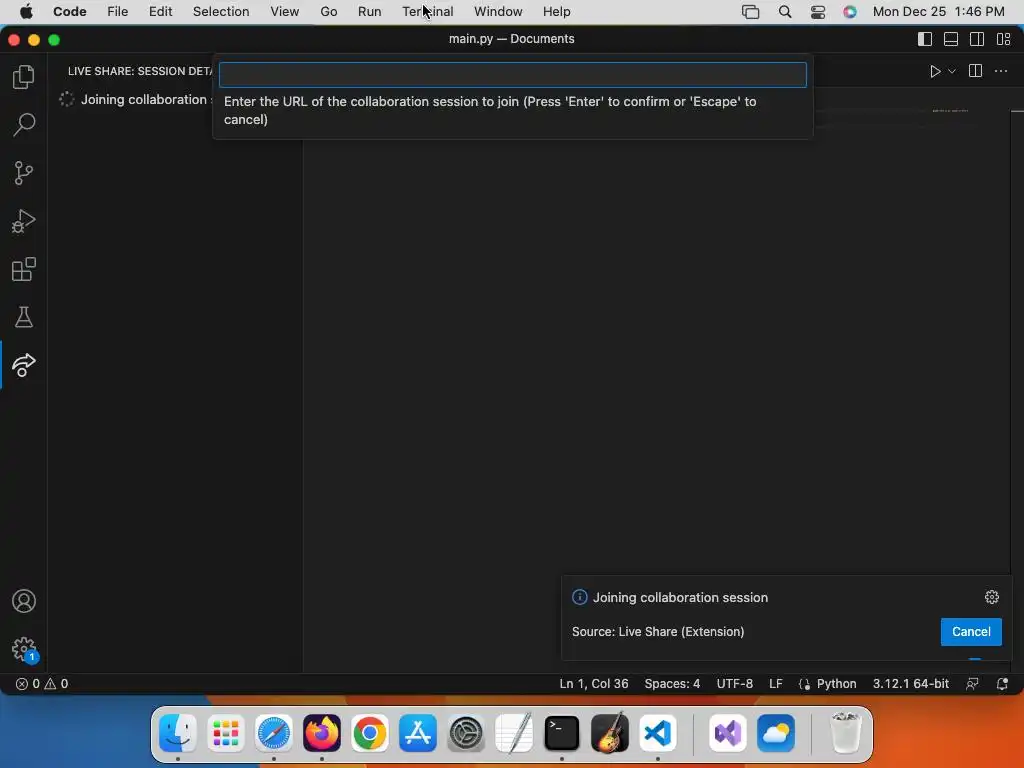Image resolution: width=1024 pixels, height=768 pixels.
Task: Select UTF-8 encoding status item
Action: pyautogui.click(x=734, y=684)
